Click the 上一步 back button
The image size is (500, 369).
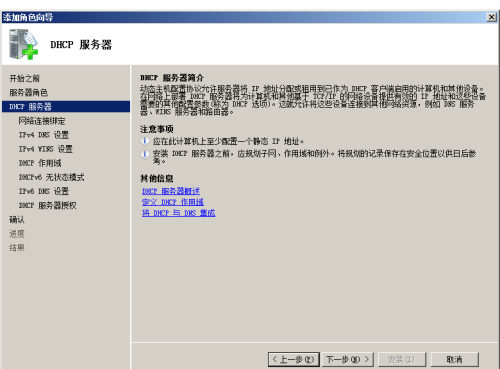click(x=294, y=359)
